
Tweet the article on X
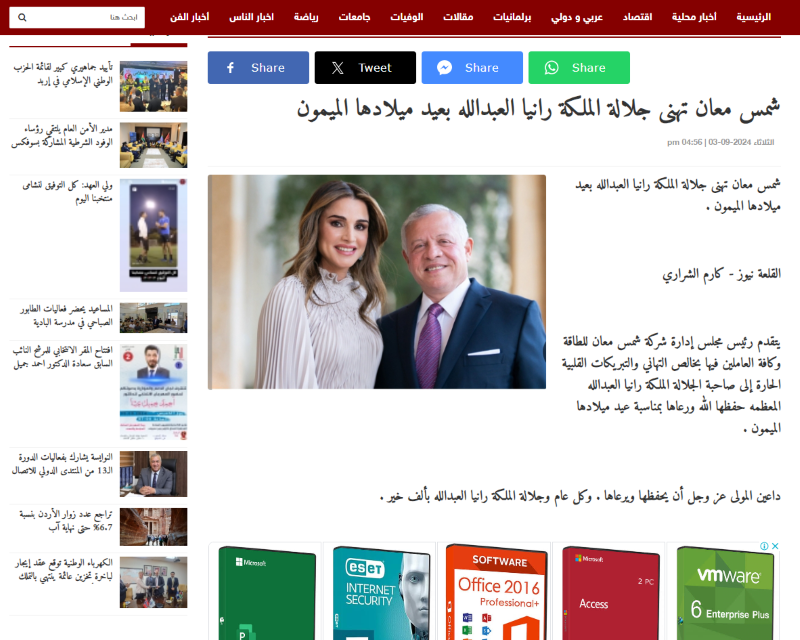tap(365, 67)
